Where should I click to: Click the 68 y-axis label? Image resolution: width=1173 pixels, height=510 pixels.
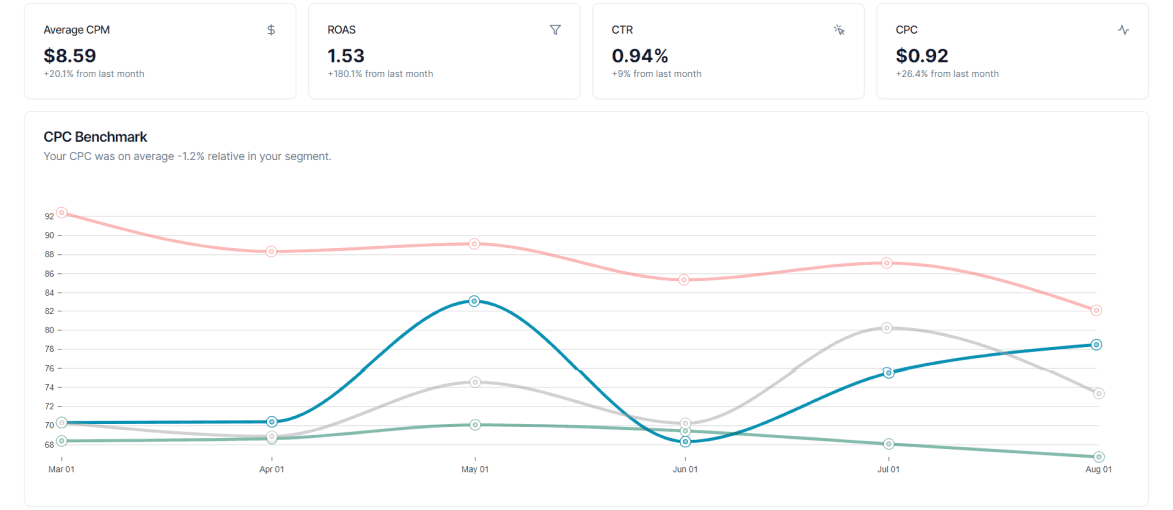click(x=49, y=444)
